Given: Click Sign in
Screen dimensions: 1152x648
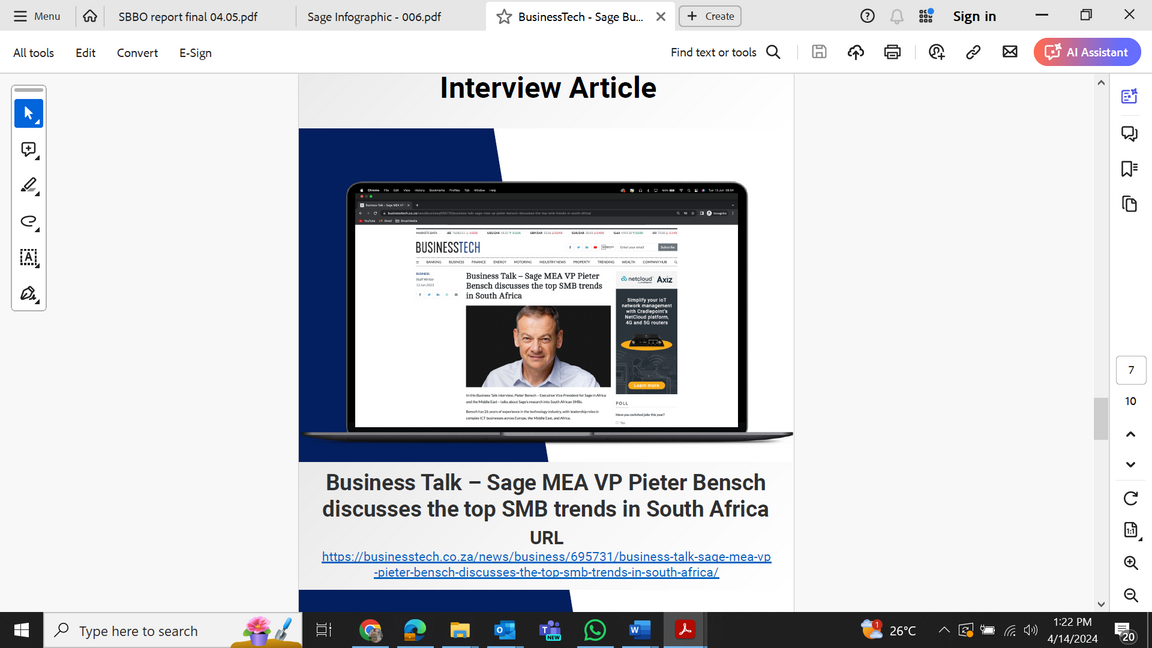Looking at the screenshot, I should click(974, 16).
